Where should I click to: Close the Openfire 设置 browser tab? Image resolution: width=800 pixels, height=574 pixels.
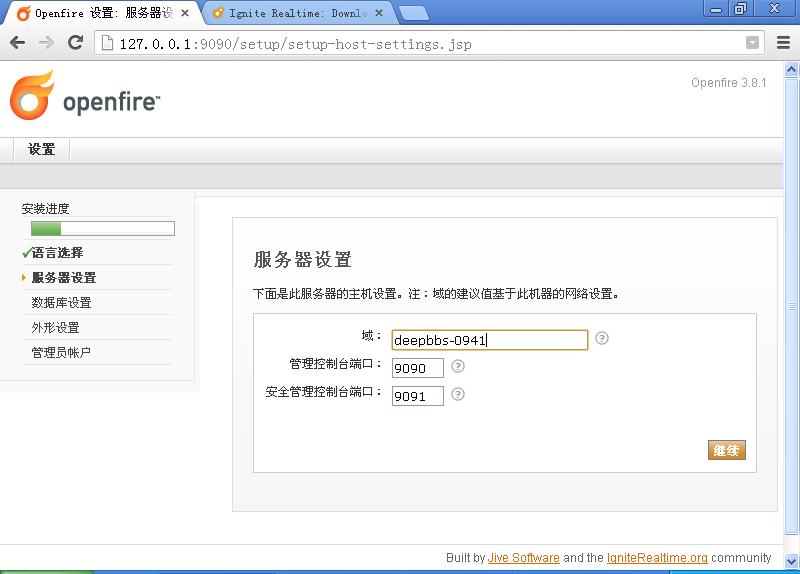coord(185,13)
